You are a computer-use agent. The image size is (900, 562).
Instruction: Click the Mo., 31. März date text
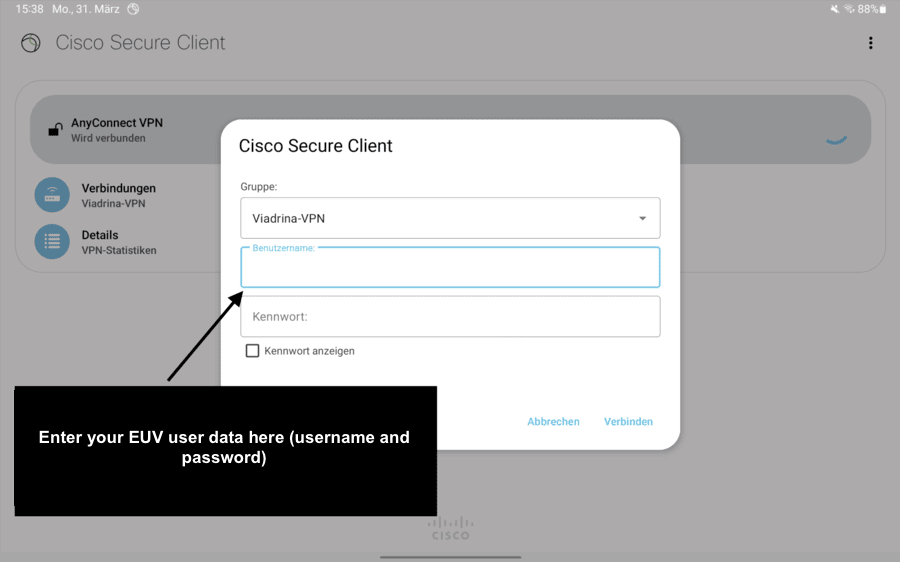pos(86,9)
